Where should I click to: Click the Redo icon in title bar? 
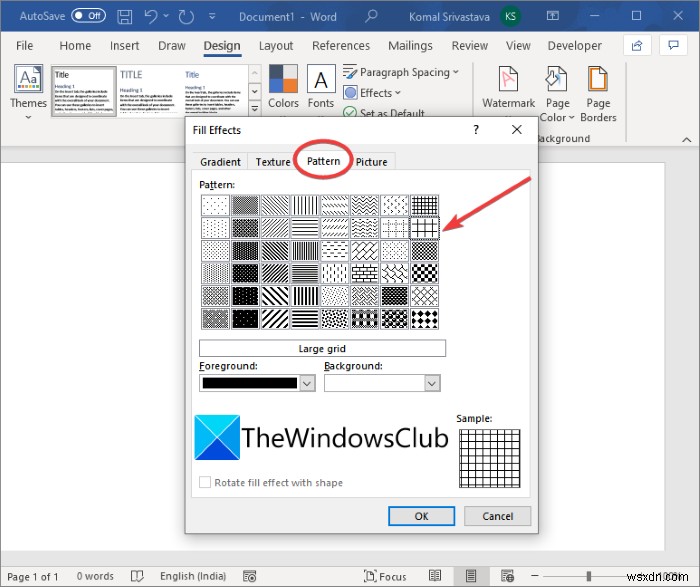tap(186, 17)
